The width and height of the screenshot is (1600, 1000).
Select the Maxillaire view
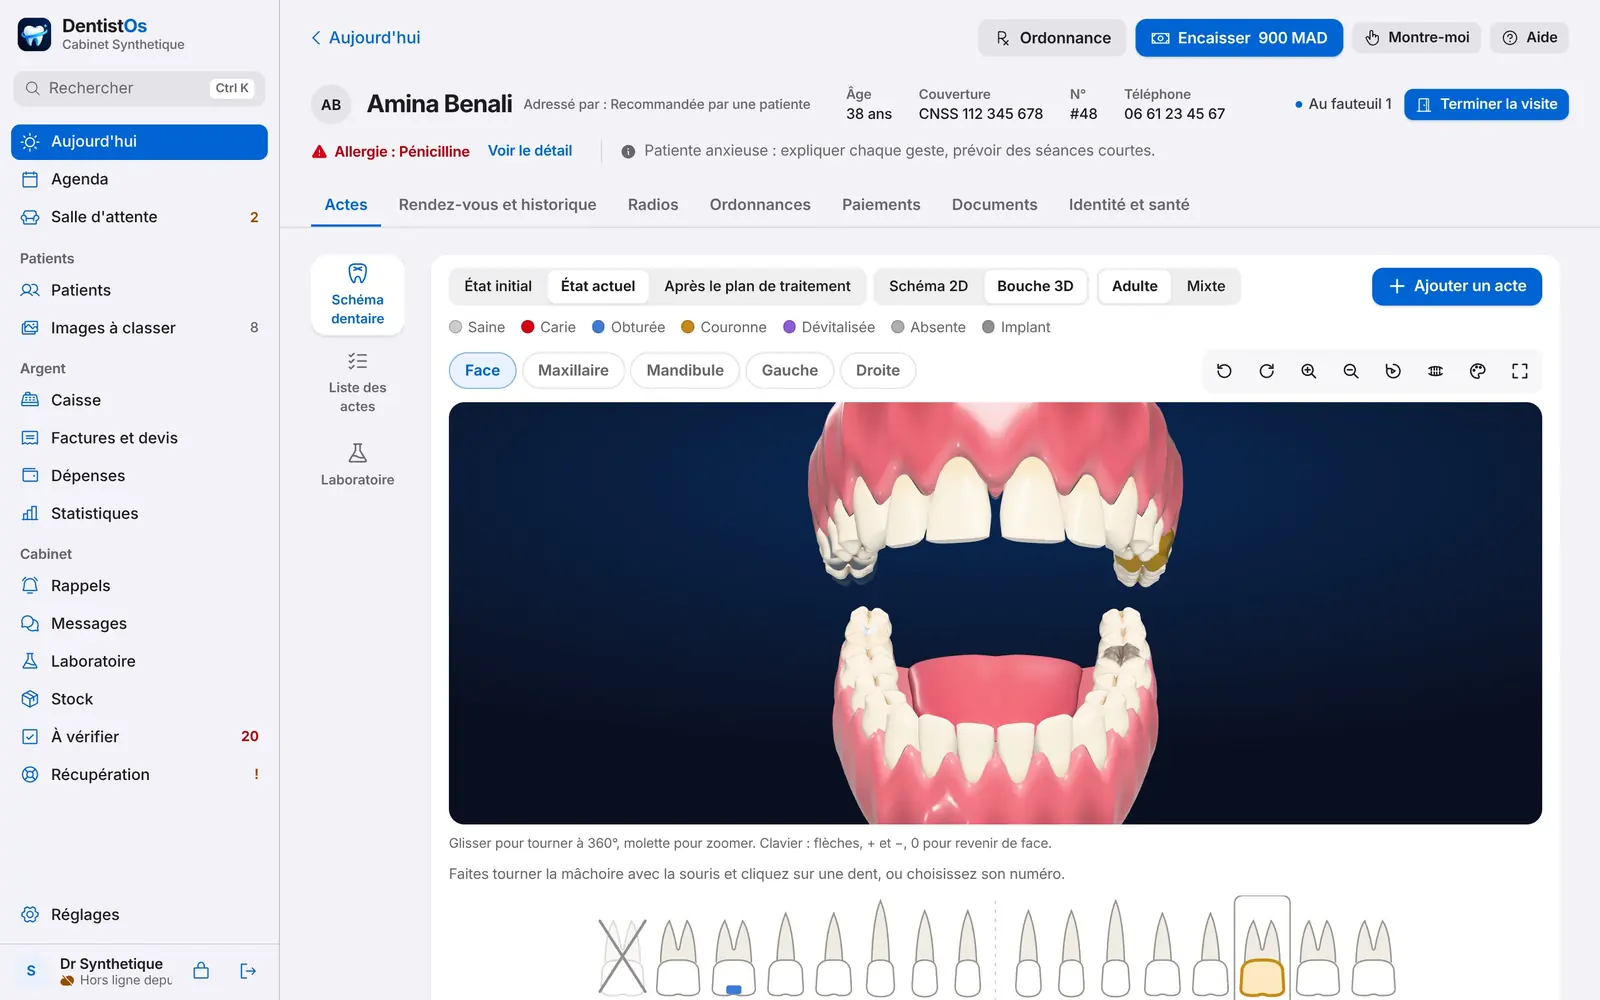573,370
